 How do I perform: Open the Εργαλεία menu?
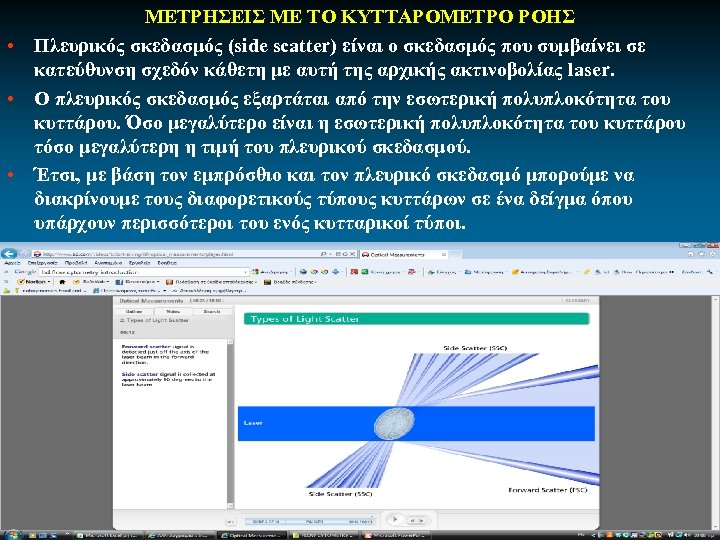point(139,263)
